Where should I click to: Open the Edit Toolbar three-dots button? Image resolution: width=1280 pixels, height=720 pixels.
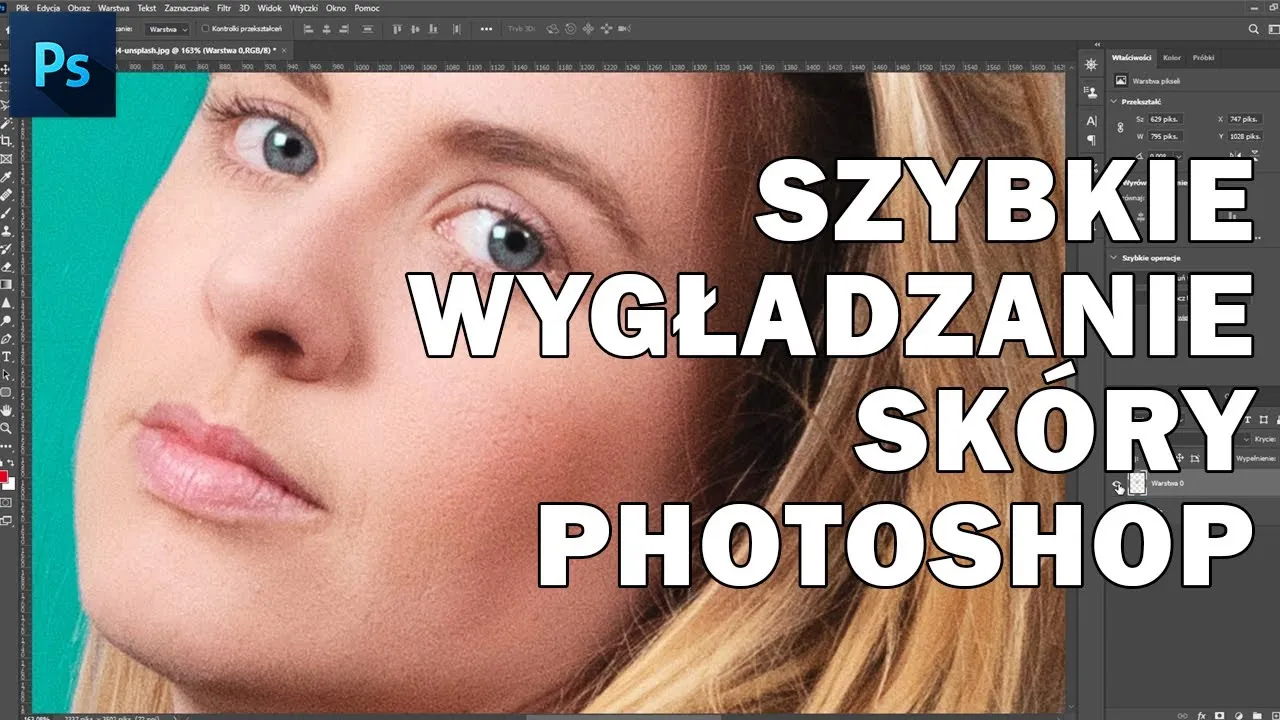point(6,446)
